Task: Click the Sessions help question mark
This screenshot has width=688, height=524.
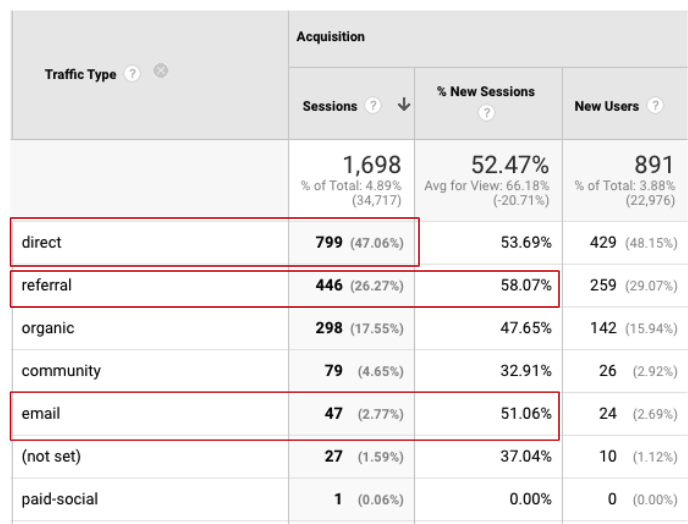Action: tap(373, 106)
